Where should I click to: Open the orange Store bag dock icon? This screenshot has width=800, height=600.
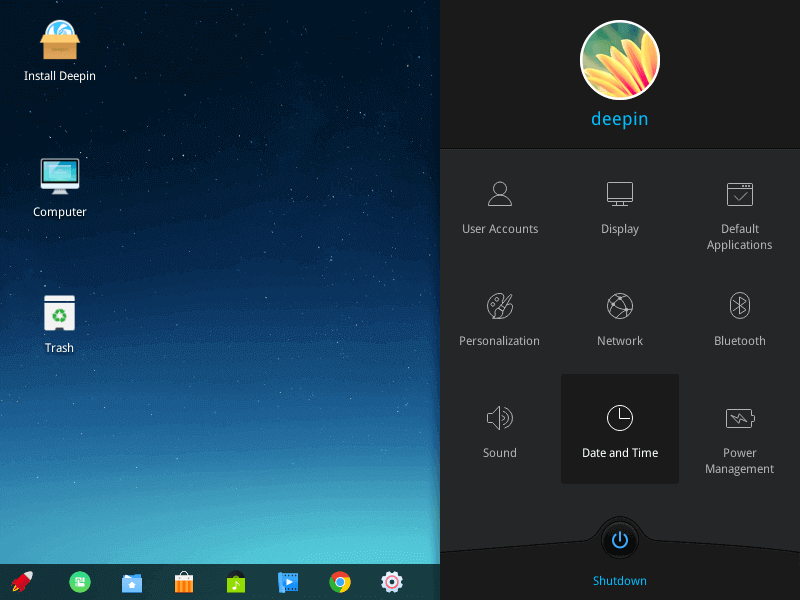(184, 582)
